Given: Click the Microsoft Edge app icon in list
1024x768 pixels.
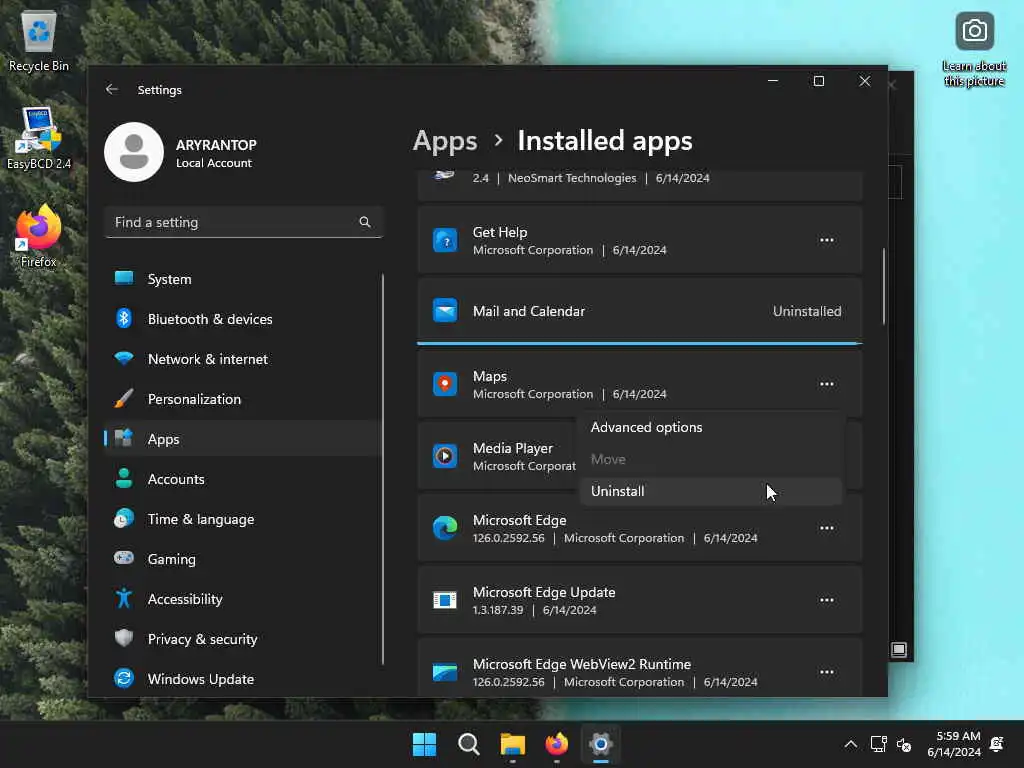Looking at the screenshot, I should tap(445, 528).
